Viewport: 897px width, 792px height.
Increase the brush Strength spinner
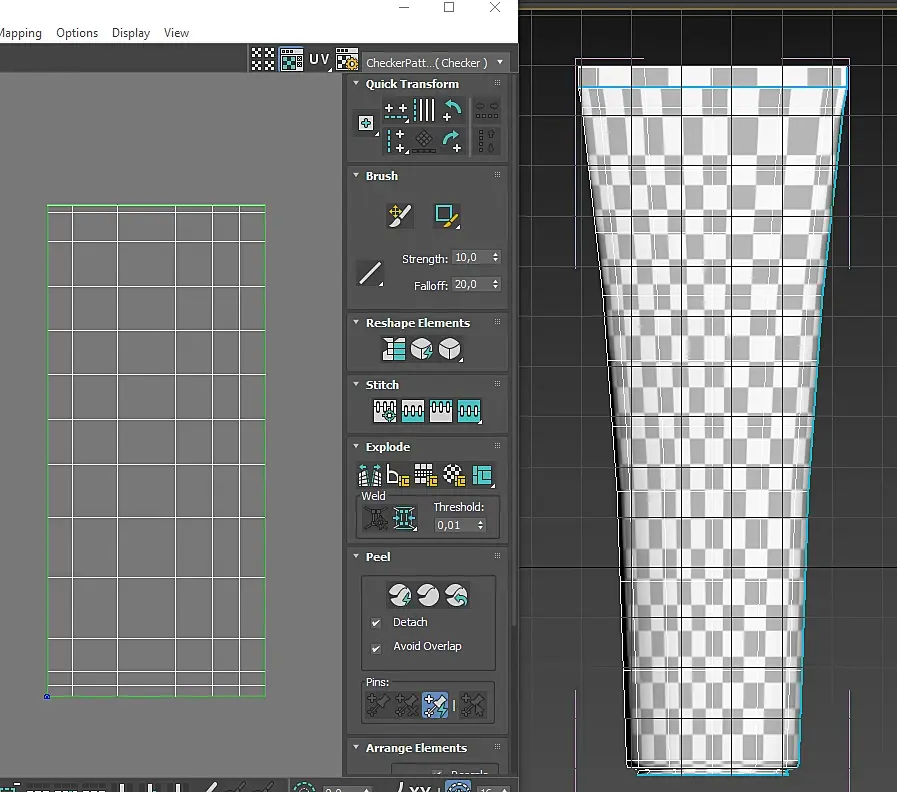click(495, 254)
